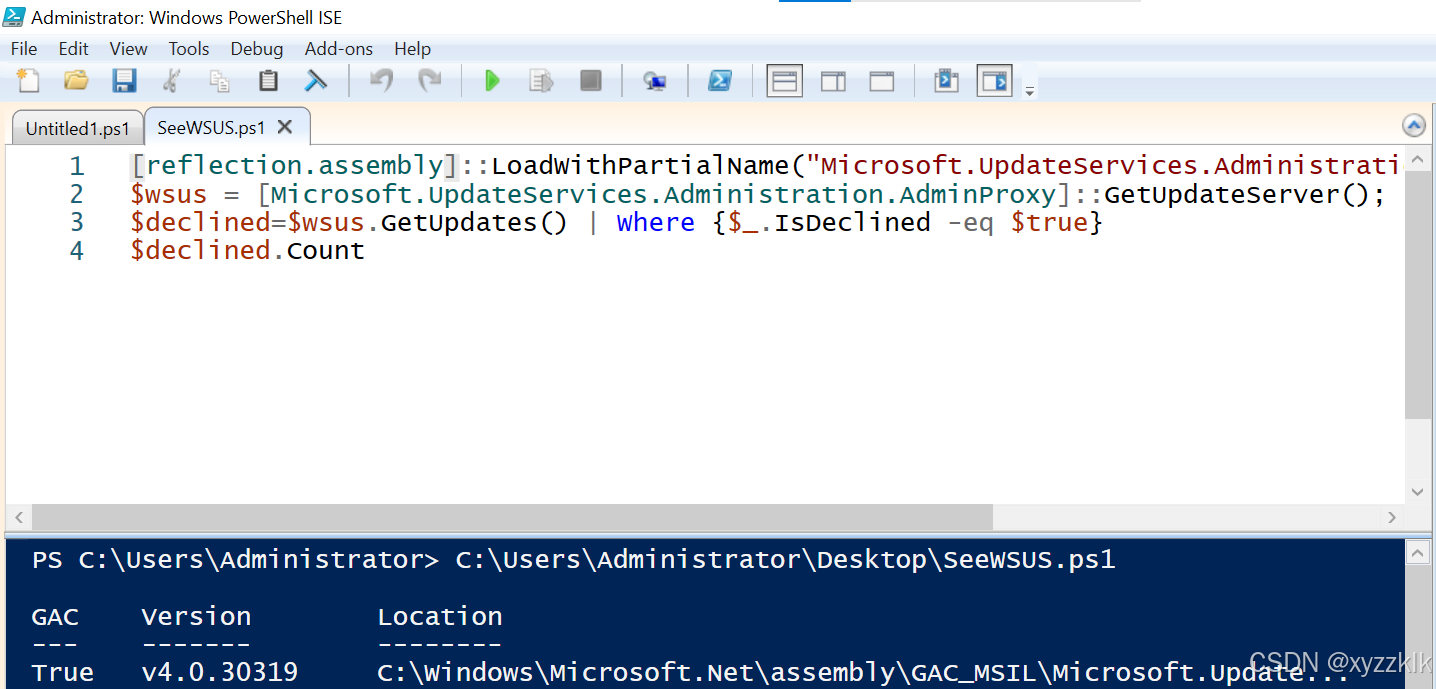Run selection toolbar icon

pyautogui.click(x=541, y=80)
